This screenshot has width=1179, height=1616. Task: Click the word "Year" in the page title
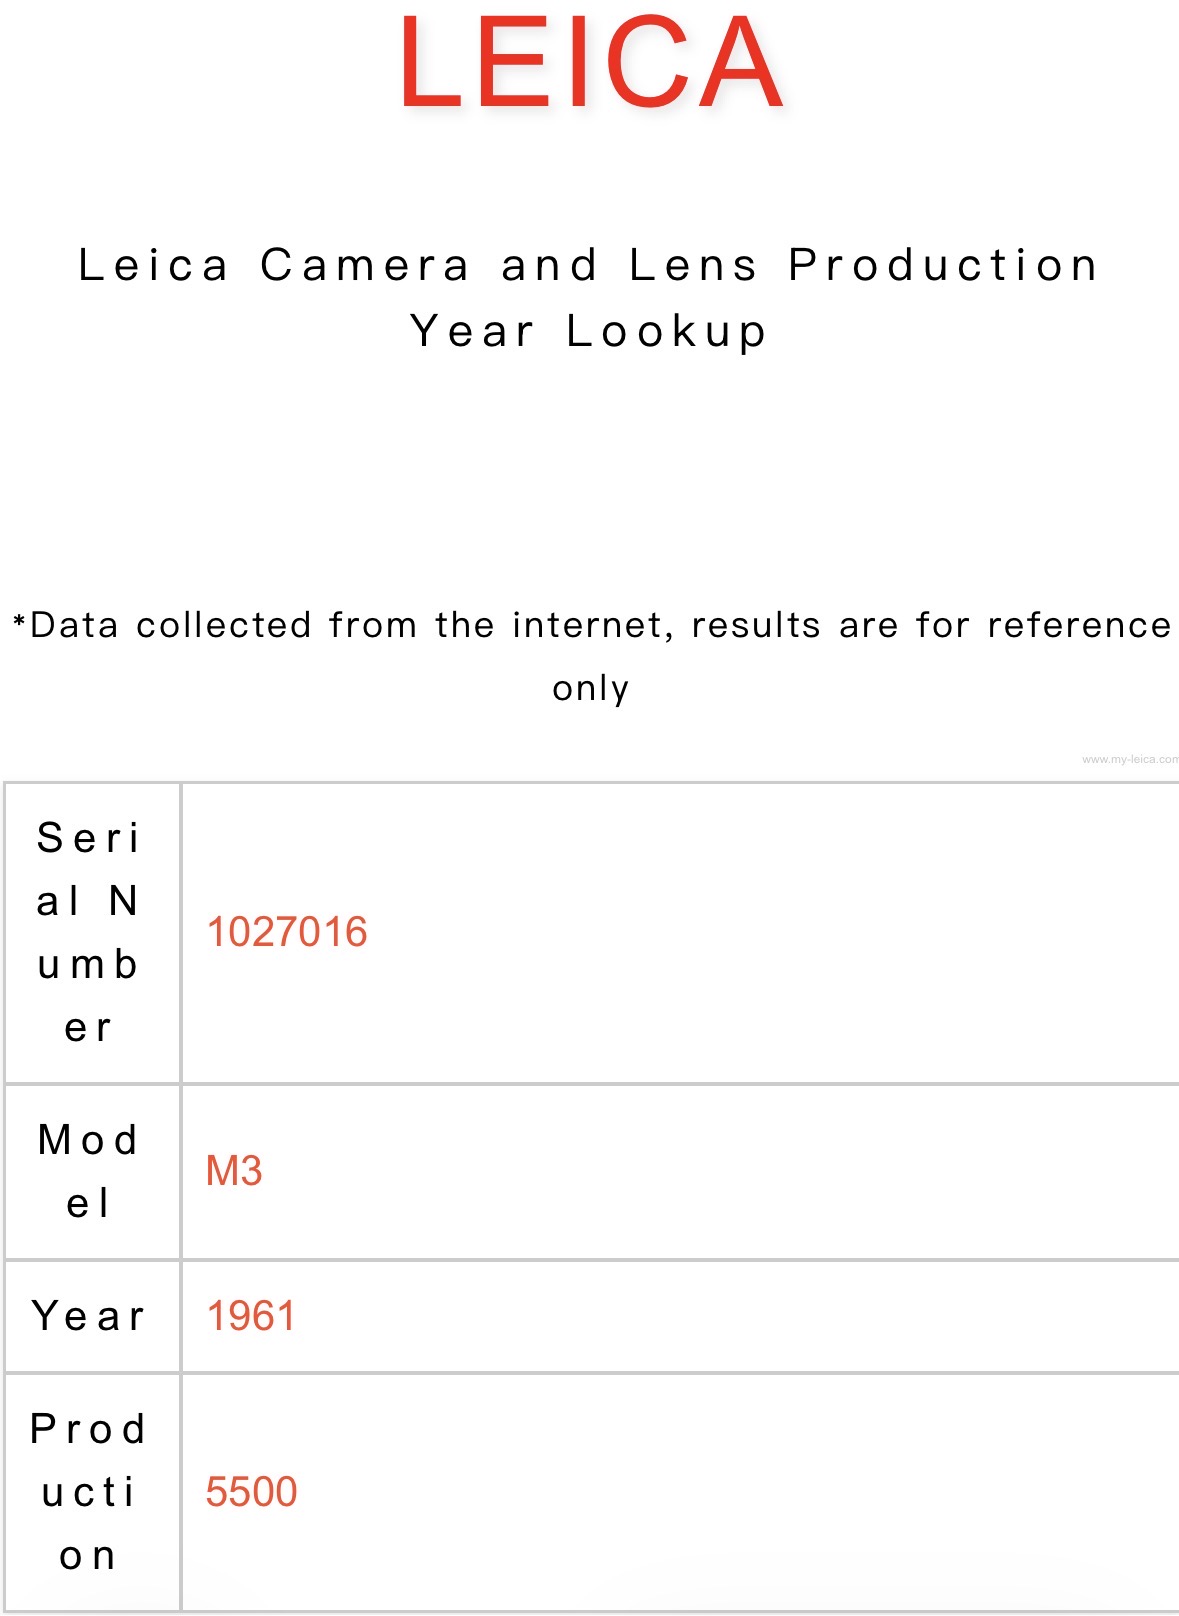click(x=472, y=332)
